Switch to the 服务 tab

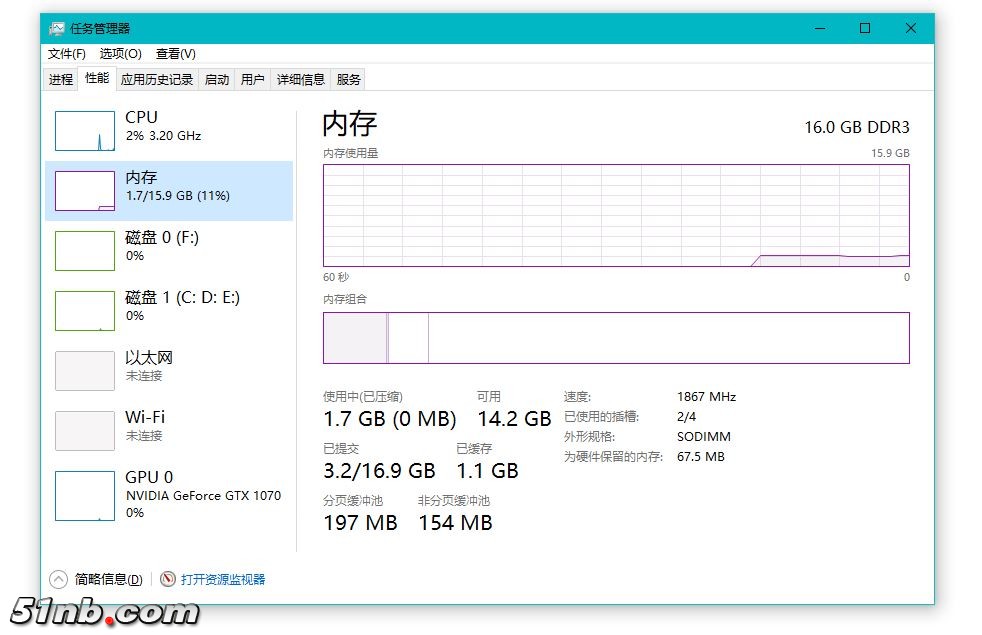[x=349, y=80]
